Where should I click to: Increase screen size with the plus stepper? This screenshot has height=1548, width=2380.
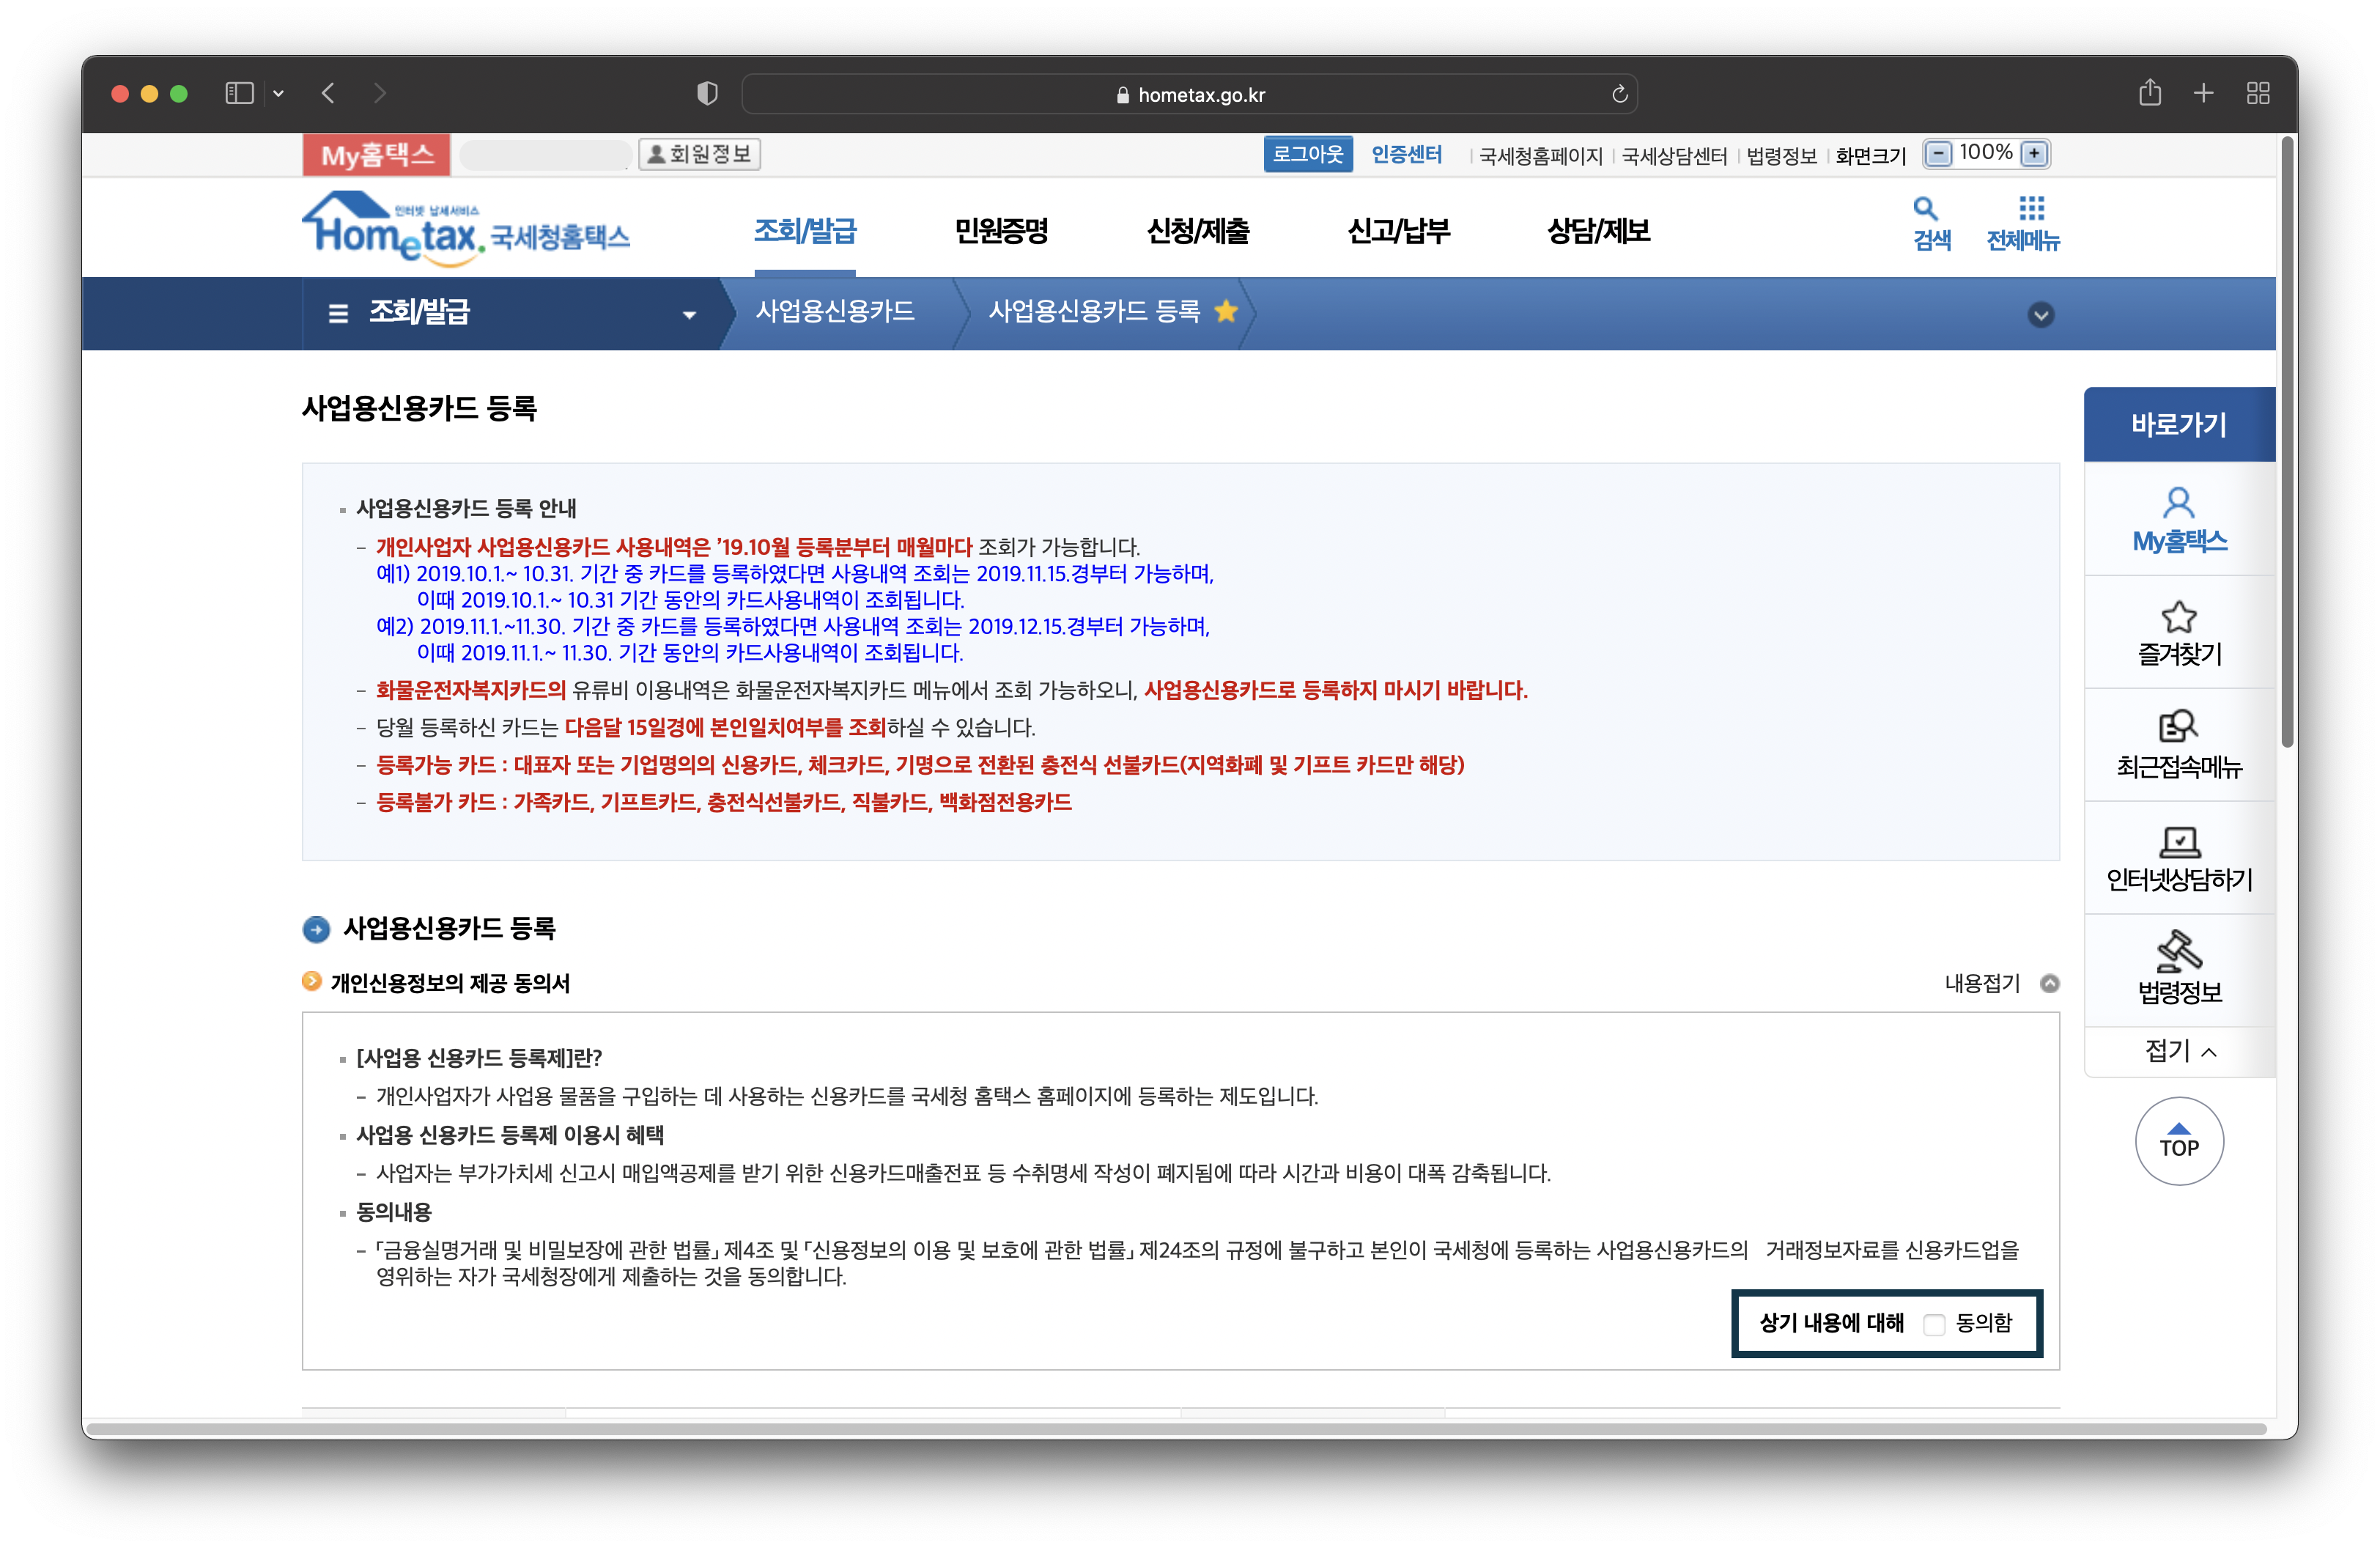point(2035,153)
